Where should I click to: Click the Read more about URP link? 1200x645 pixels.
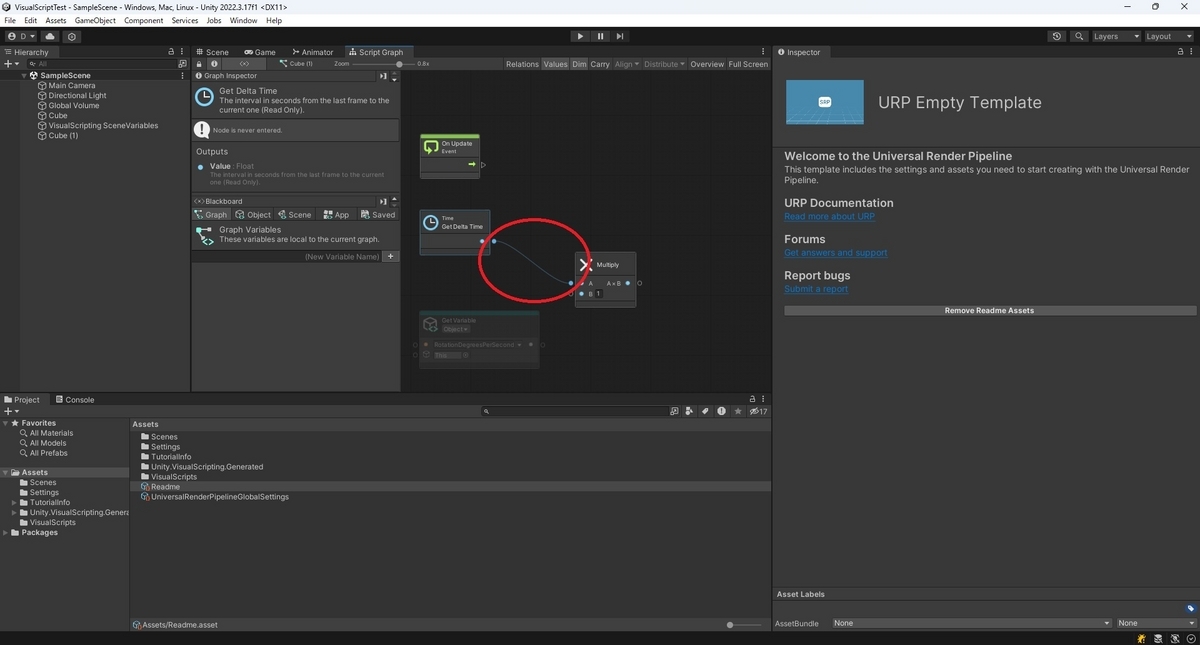pos(829,216)
